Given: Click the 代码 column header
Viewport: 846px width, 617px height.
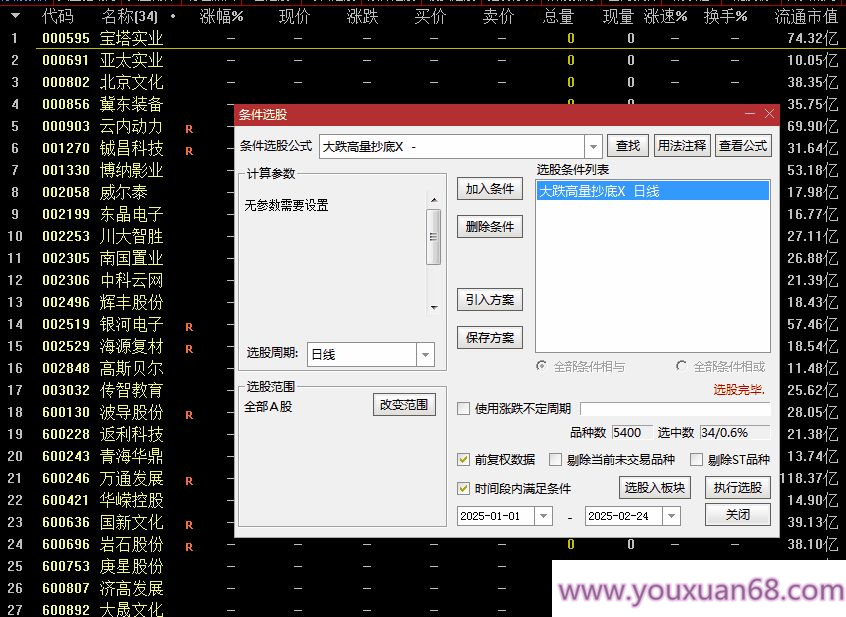Looking at the screenshot, I should tap(58, 17).
